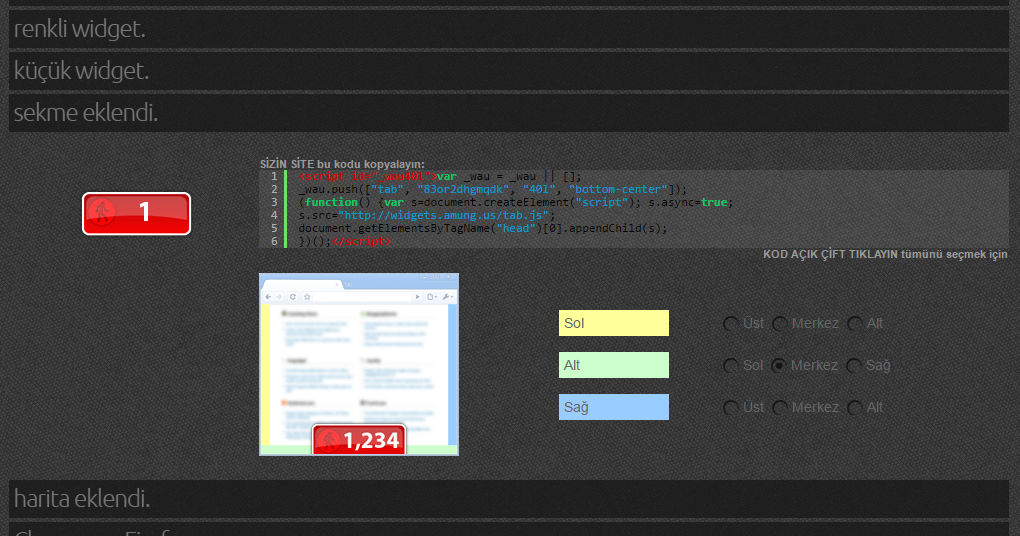The image size is (1020, 536).
Task: Collapse the 'sekme eklendi.' section header
Action: [x=509, y=113]
